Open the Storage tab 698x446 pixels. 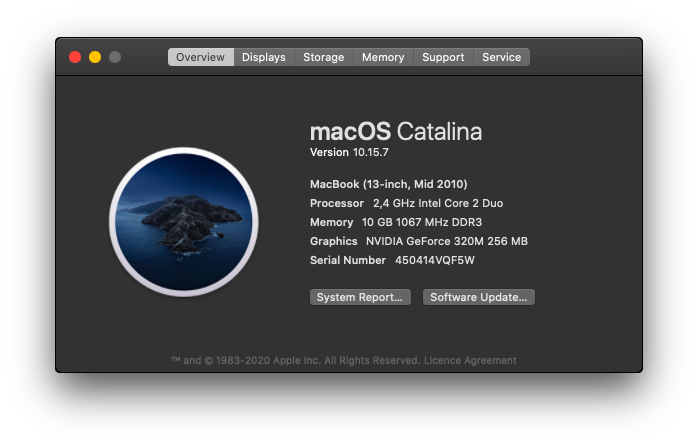pyautogui.click(x=324, y=57)
